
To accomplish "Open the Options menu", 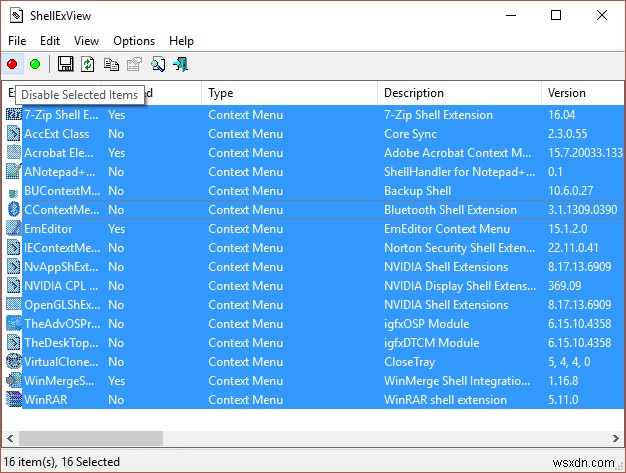I will [134, 41].
